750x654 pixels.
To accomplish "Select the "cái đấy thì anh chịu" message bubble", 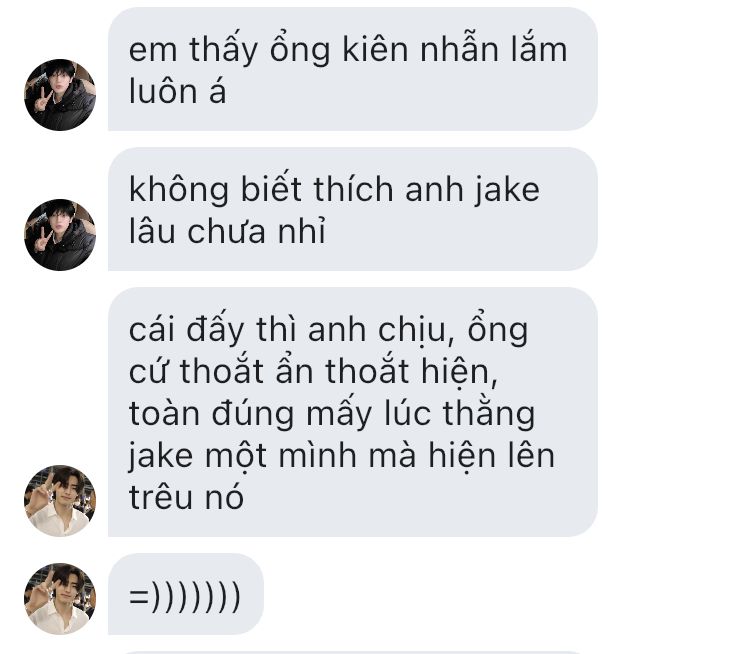I will (x=353, y=412).
